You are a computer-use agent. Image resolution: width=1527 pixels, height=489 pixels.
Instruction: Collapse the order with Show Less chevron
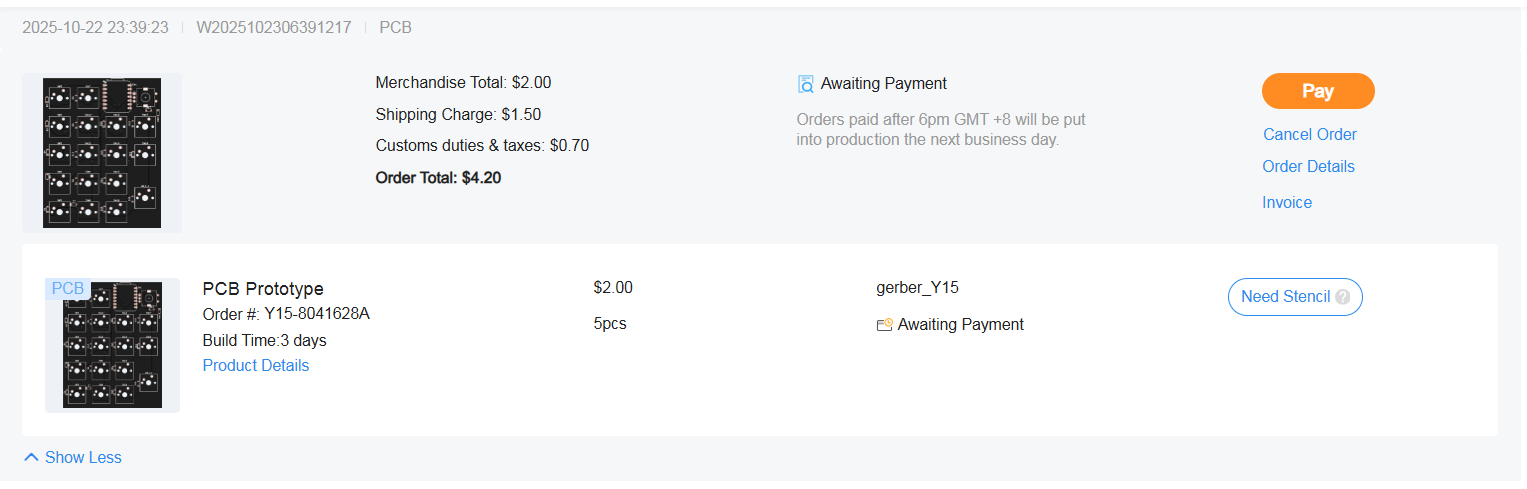[x=31, y=457]
